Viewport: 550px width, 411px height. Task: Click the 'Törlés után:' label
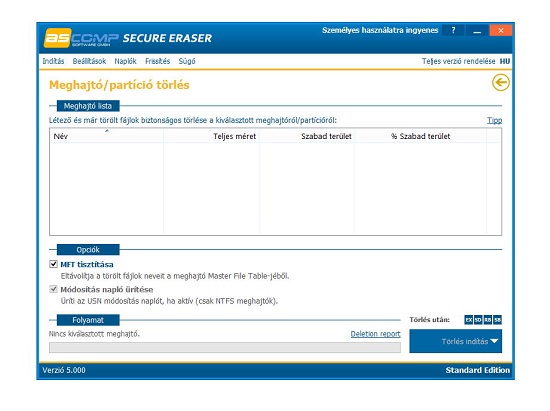(x=429, y=320)
